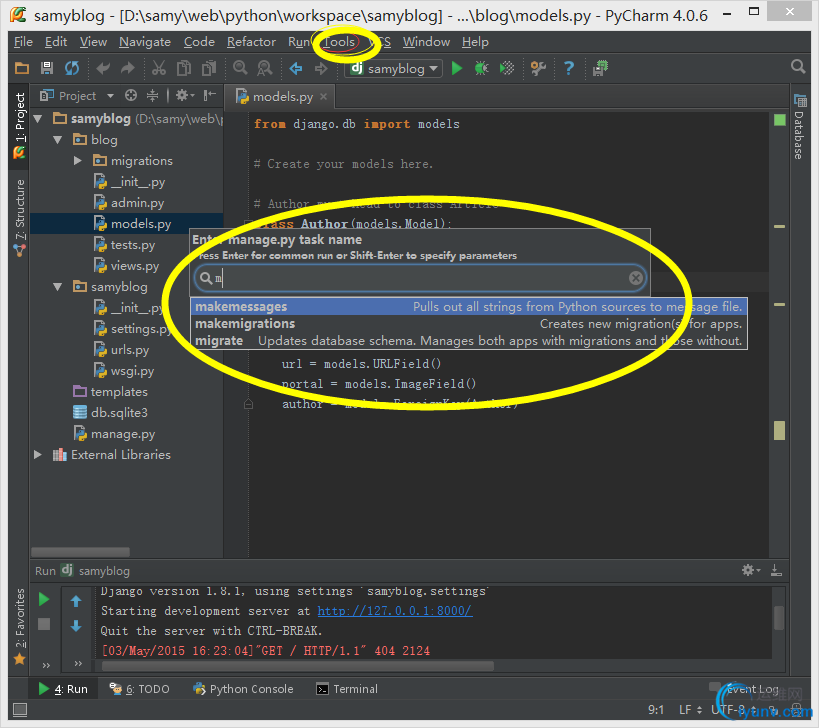The image size is (819, 728).
Task: Start debugging with the bug icon
Action: pyautogui.click(x=481, y=68)
